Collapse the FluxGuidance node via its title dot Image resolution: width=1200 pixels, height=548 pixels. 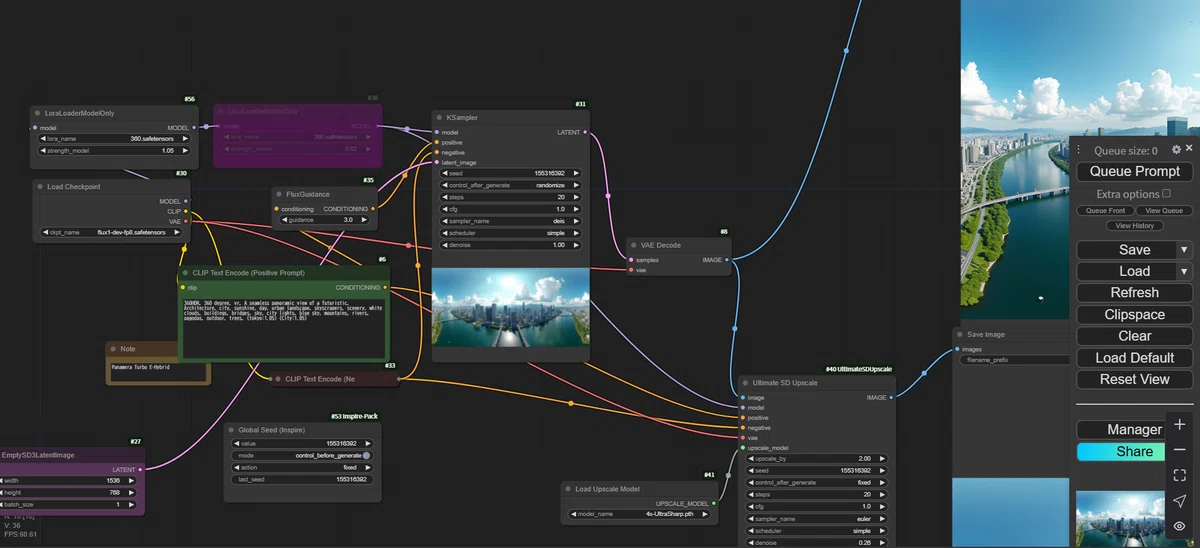coord(279,194)
